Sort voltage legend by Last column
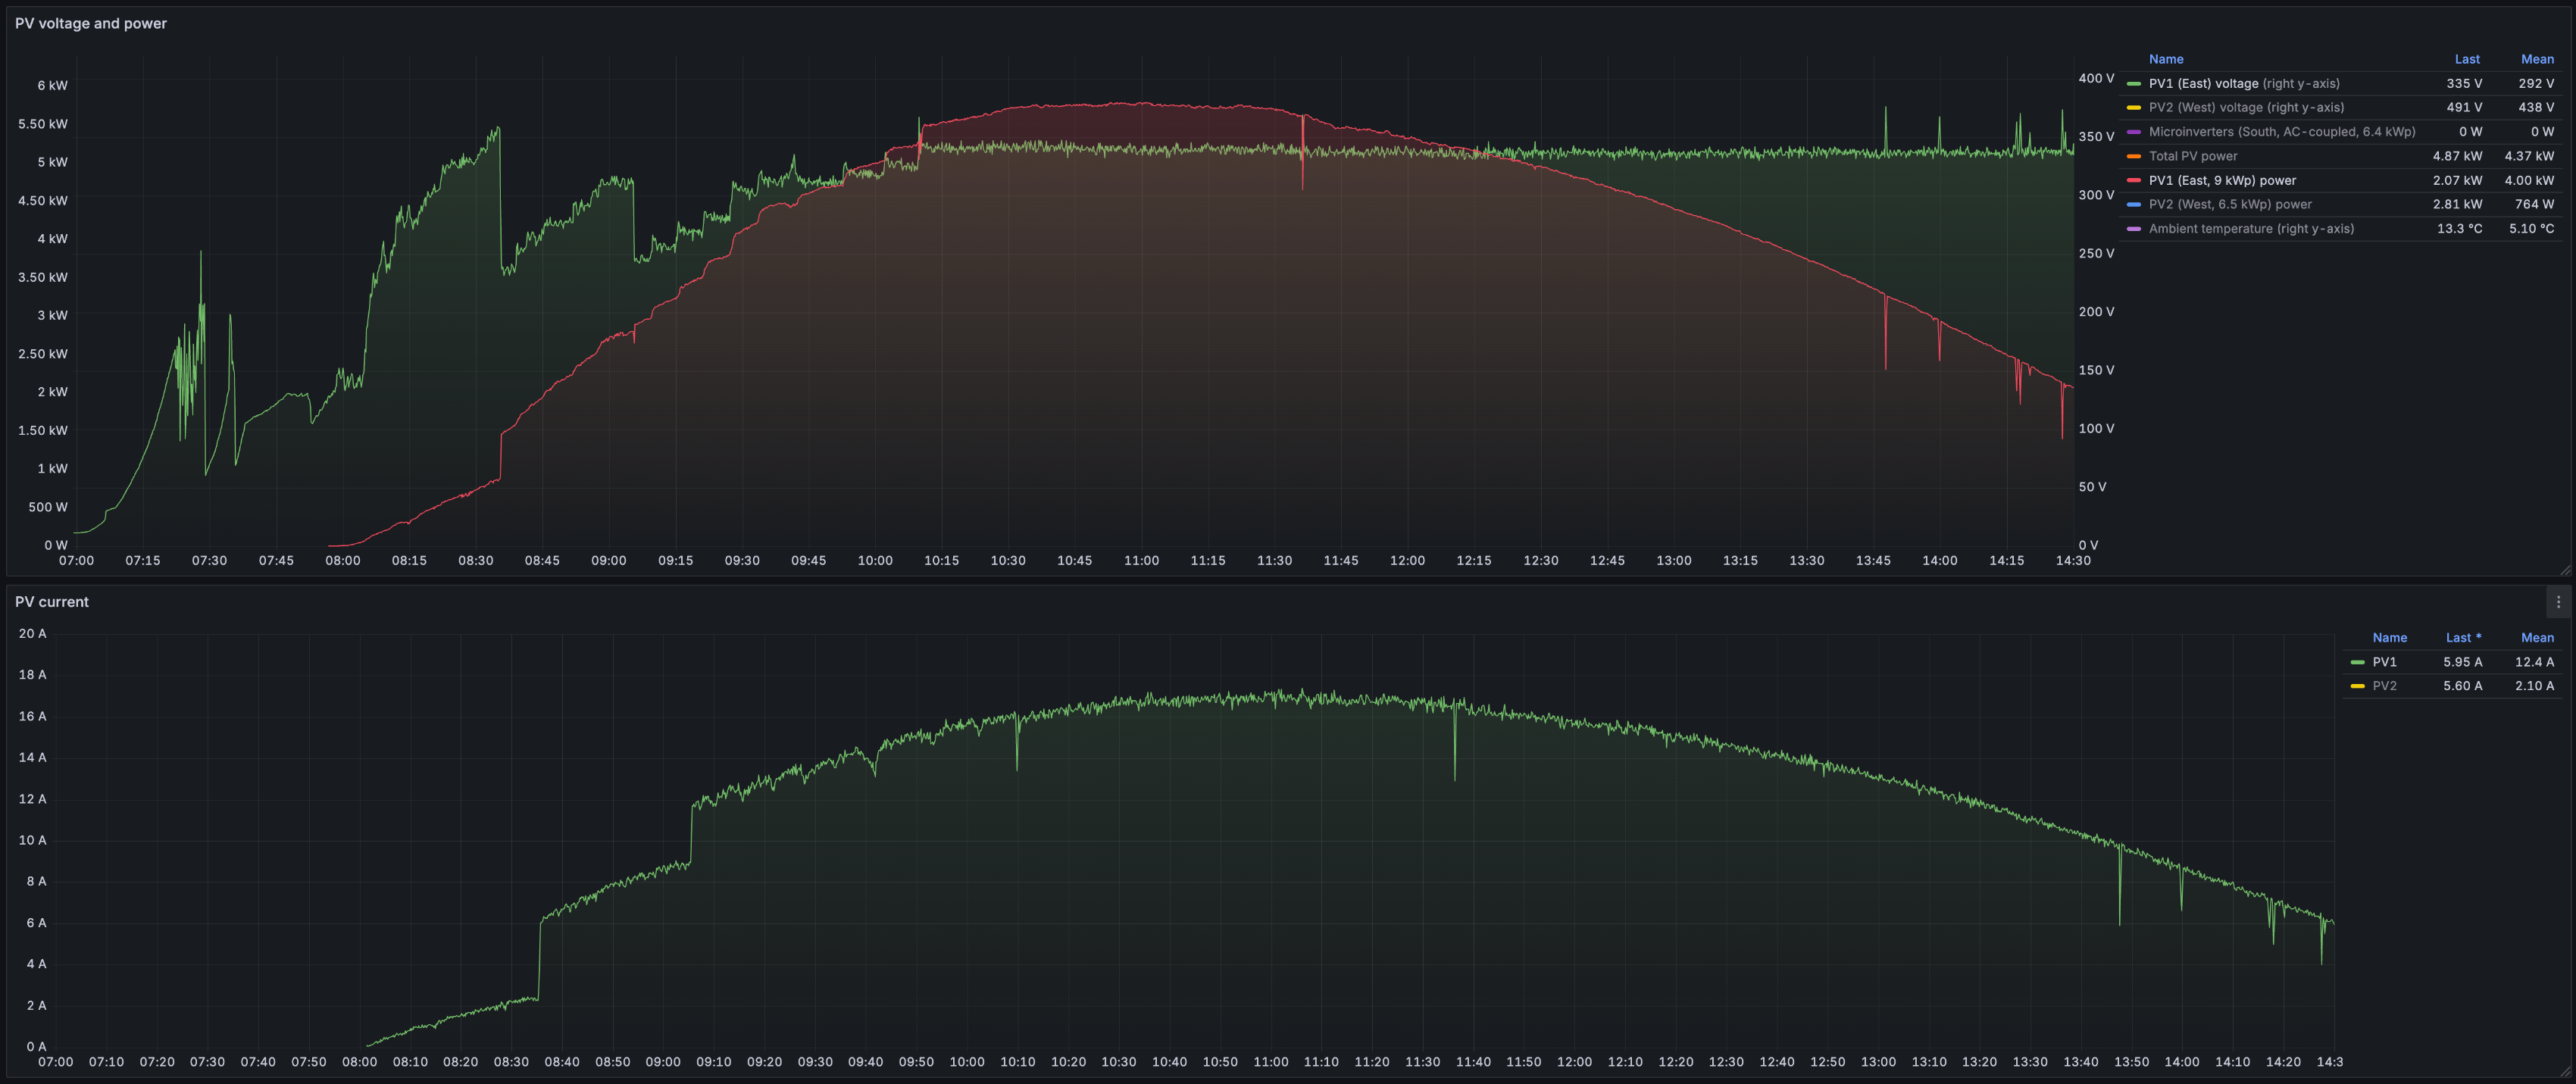The height and width of the screenshot is (1084, 2576). [2466, 59]
